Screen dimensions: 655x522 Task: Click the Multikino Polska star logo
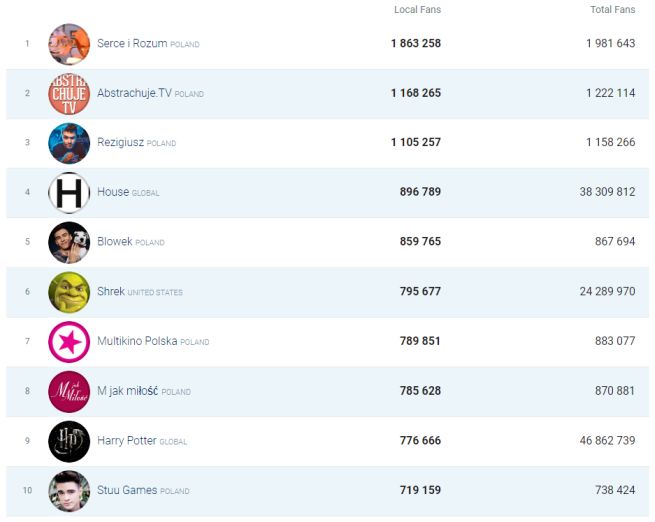coord(69,342)
